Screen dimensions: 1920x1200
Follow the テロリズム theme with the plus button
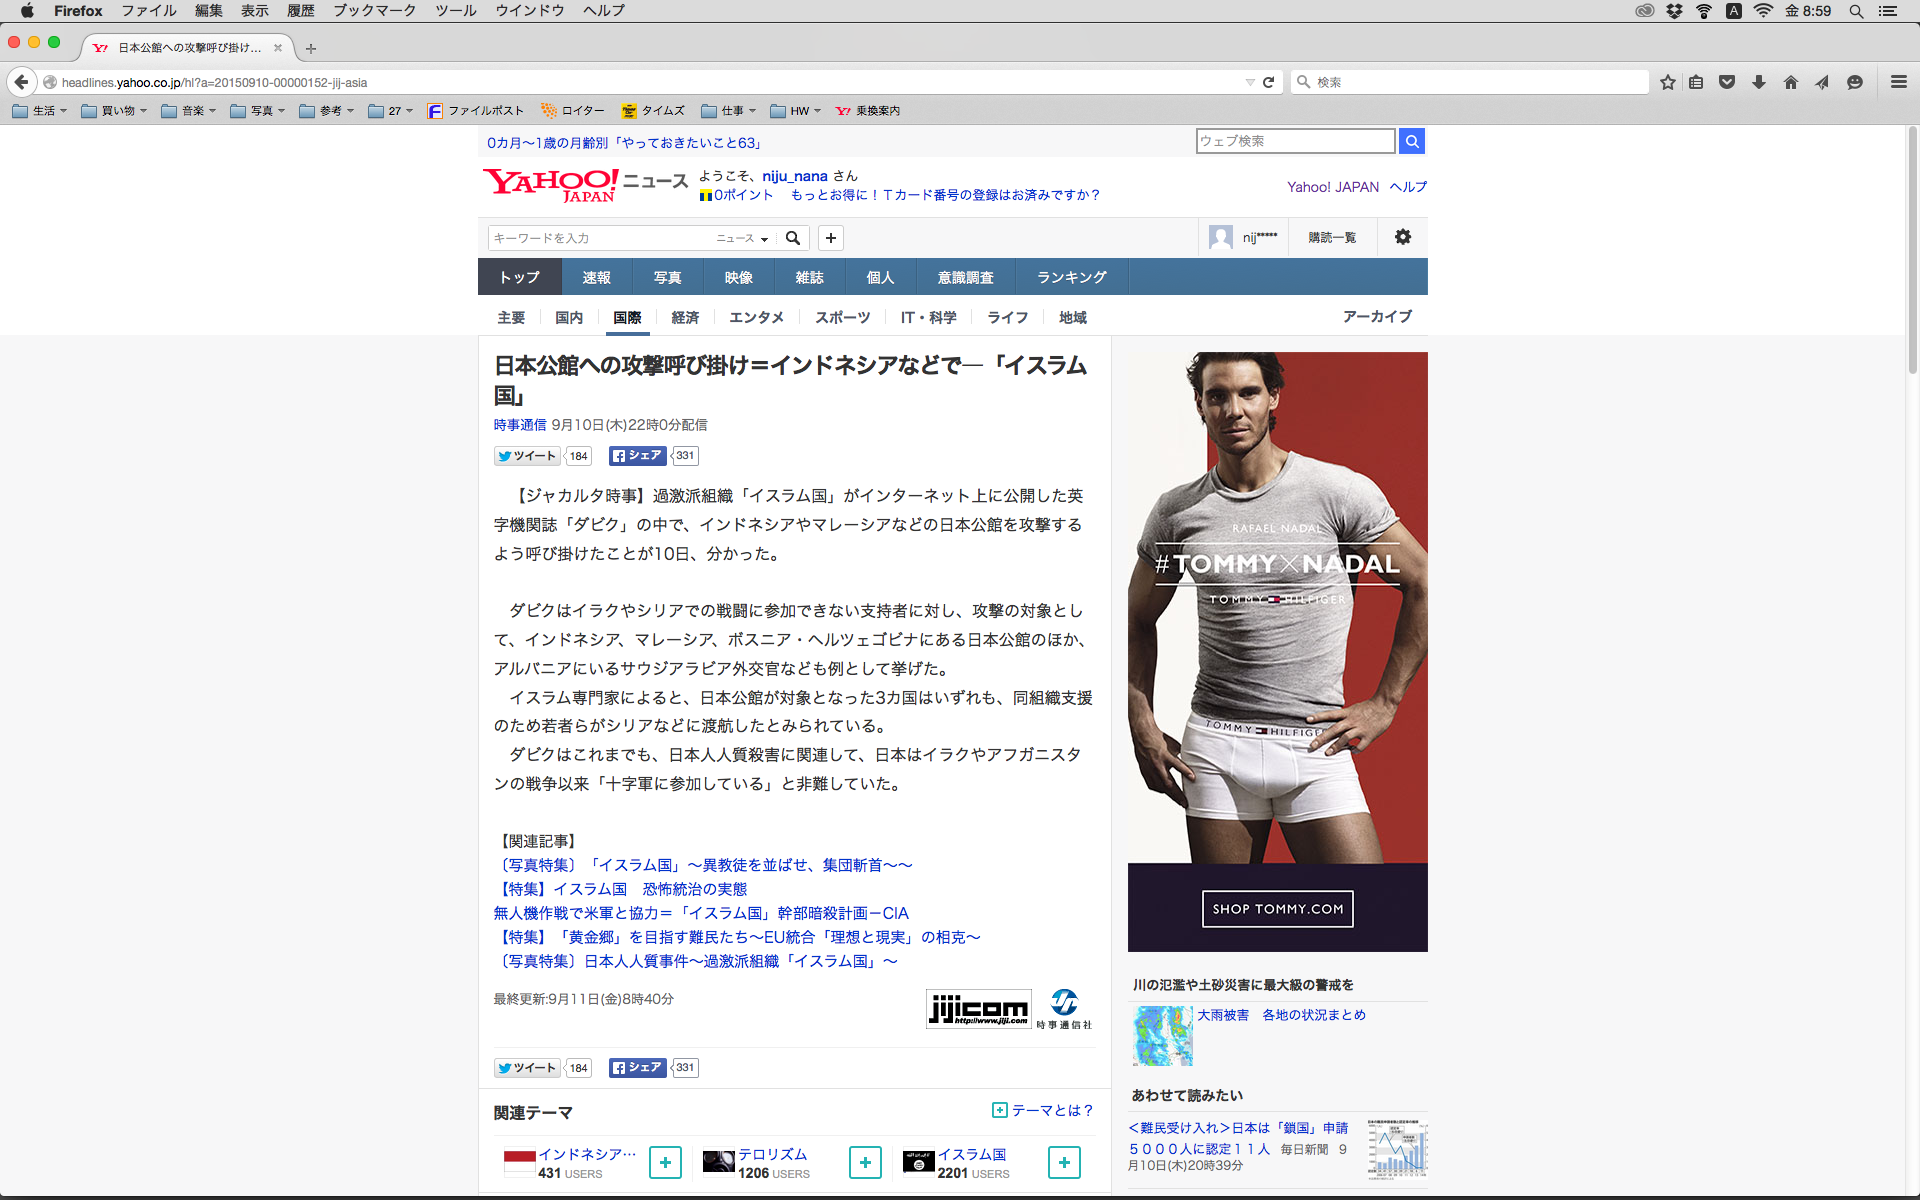coord(865,1162)
